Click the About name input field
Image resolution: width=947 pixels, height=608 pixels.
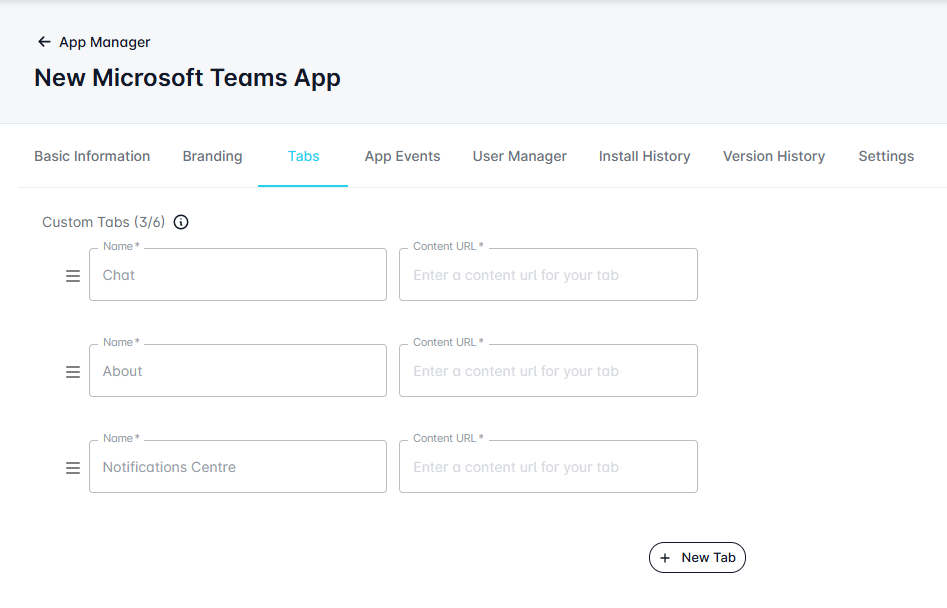tap(238, 371)
